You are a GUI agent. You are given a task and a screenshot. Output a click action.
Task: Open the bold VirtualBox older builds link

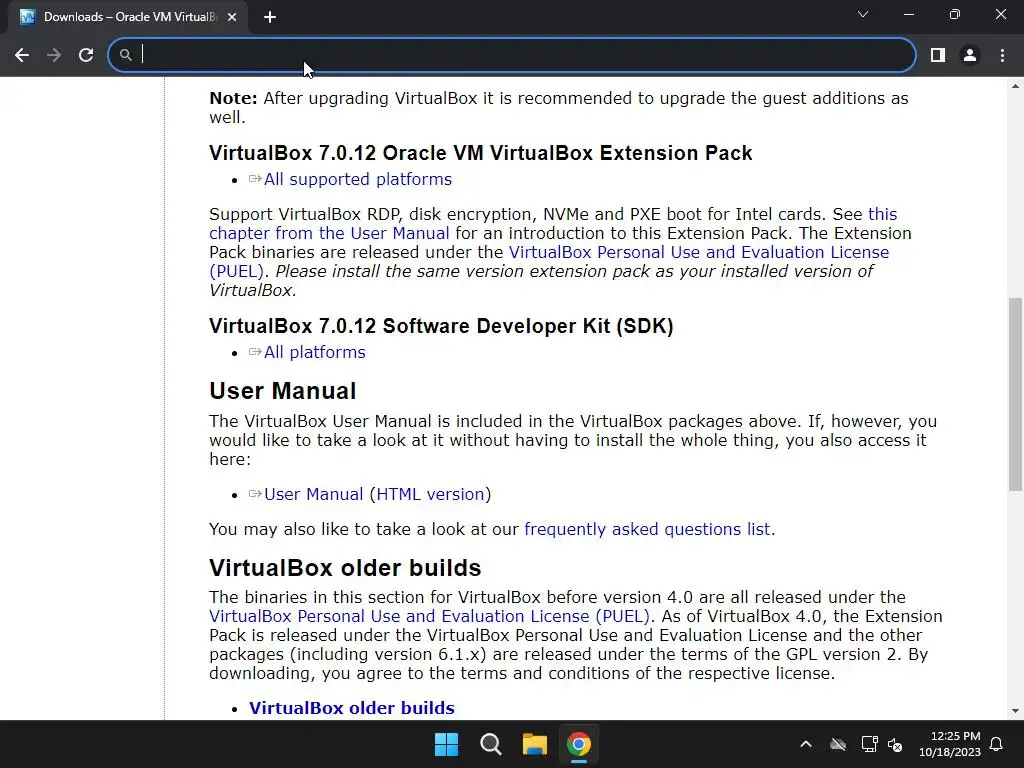(x=352, y=708)
